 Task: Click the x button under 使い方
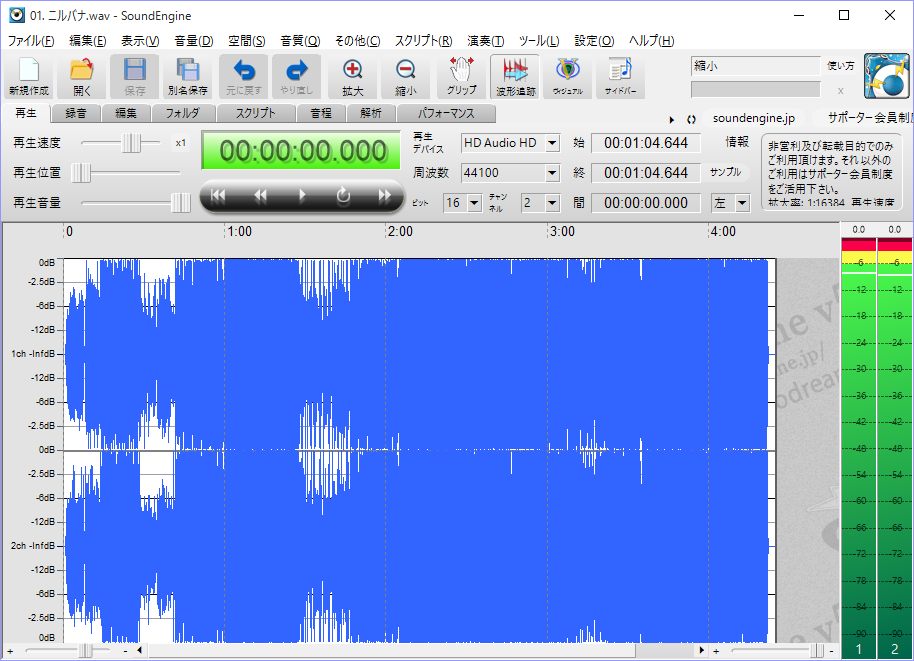click(x=840, y=90)
